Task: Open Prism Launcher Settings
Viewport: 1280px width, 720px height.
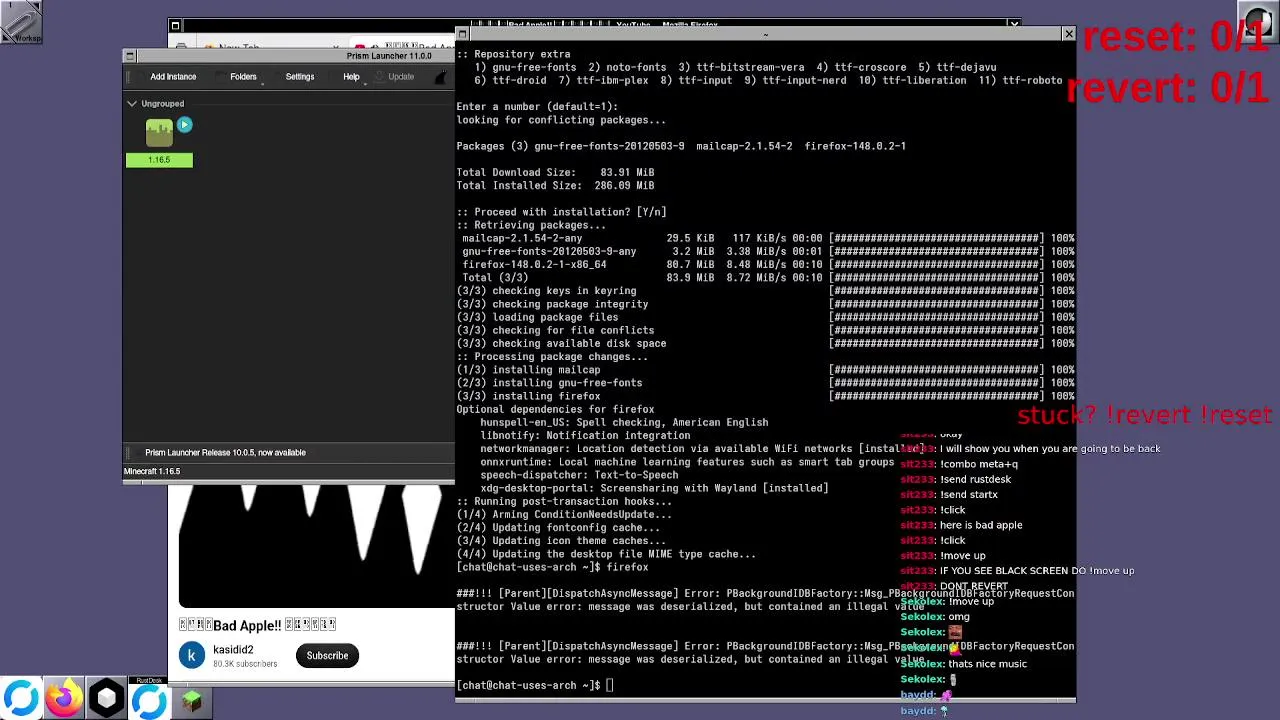Action: pos(300,77)
